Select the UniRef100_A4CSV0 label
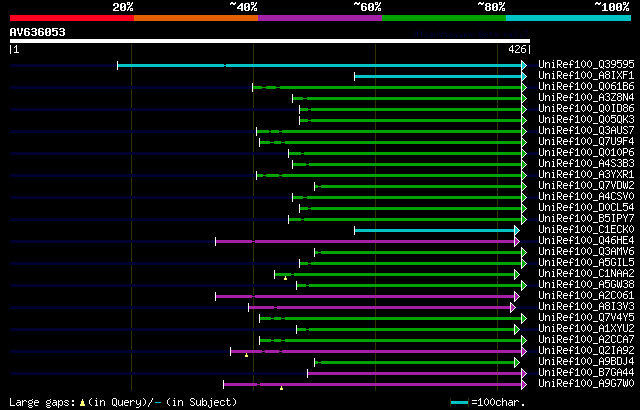The height and width of the screenshot is (410, 640). [x=586, y=197]
